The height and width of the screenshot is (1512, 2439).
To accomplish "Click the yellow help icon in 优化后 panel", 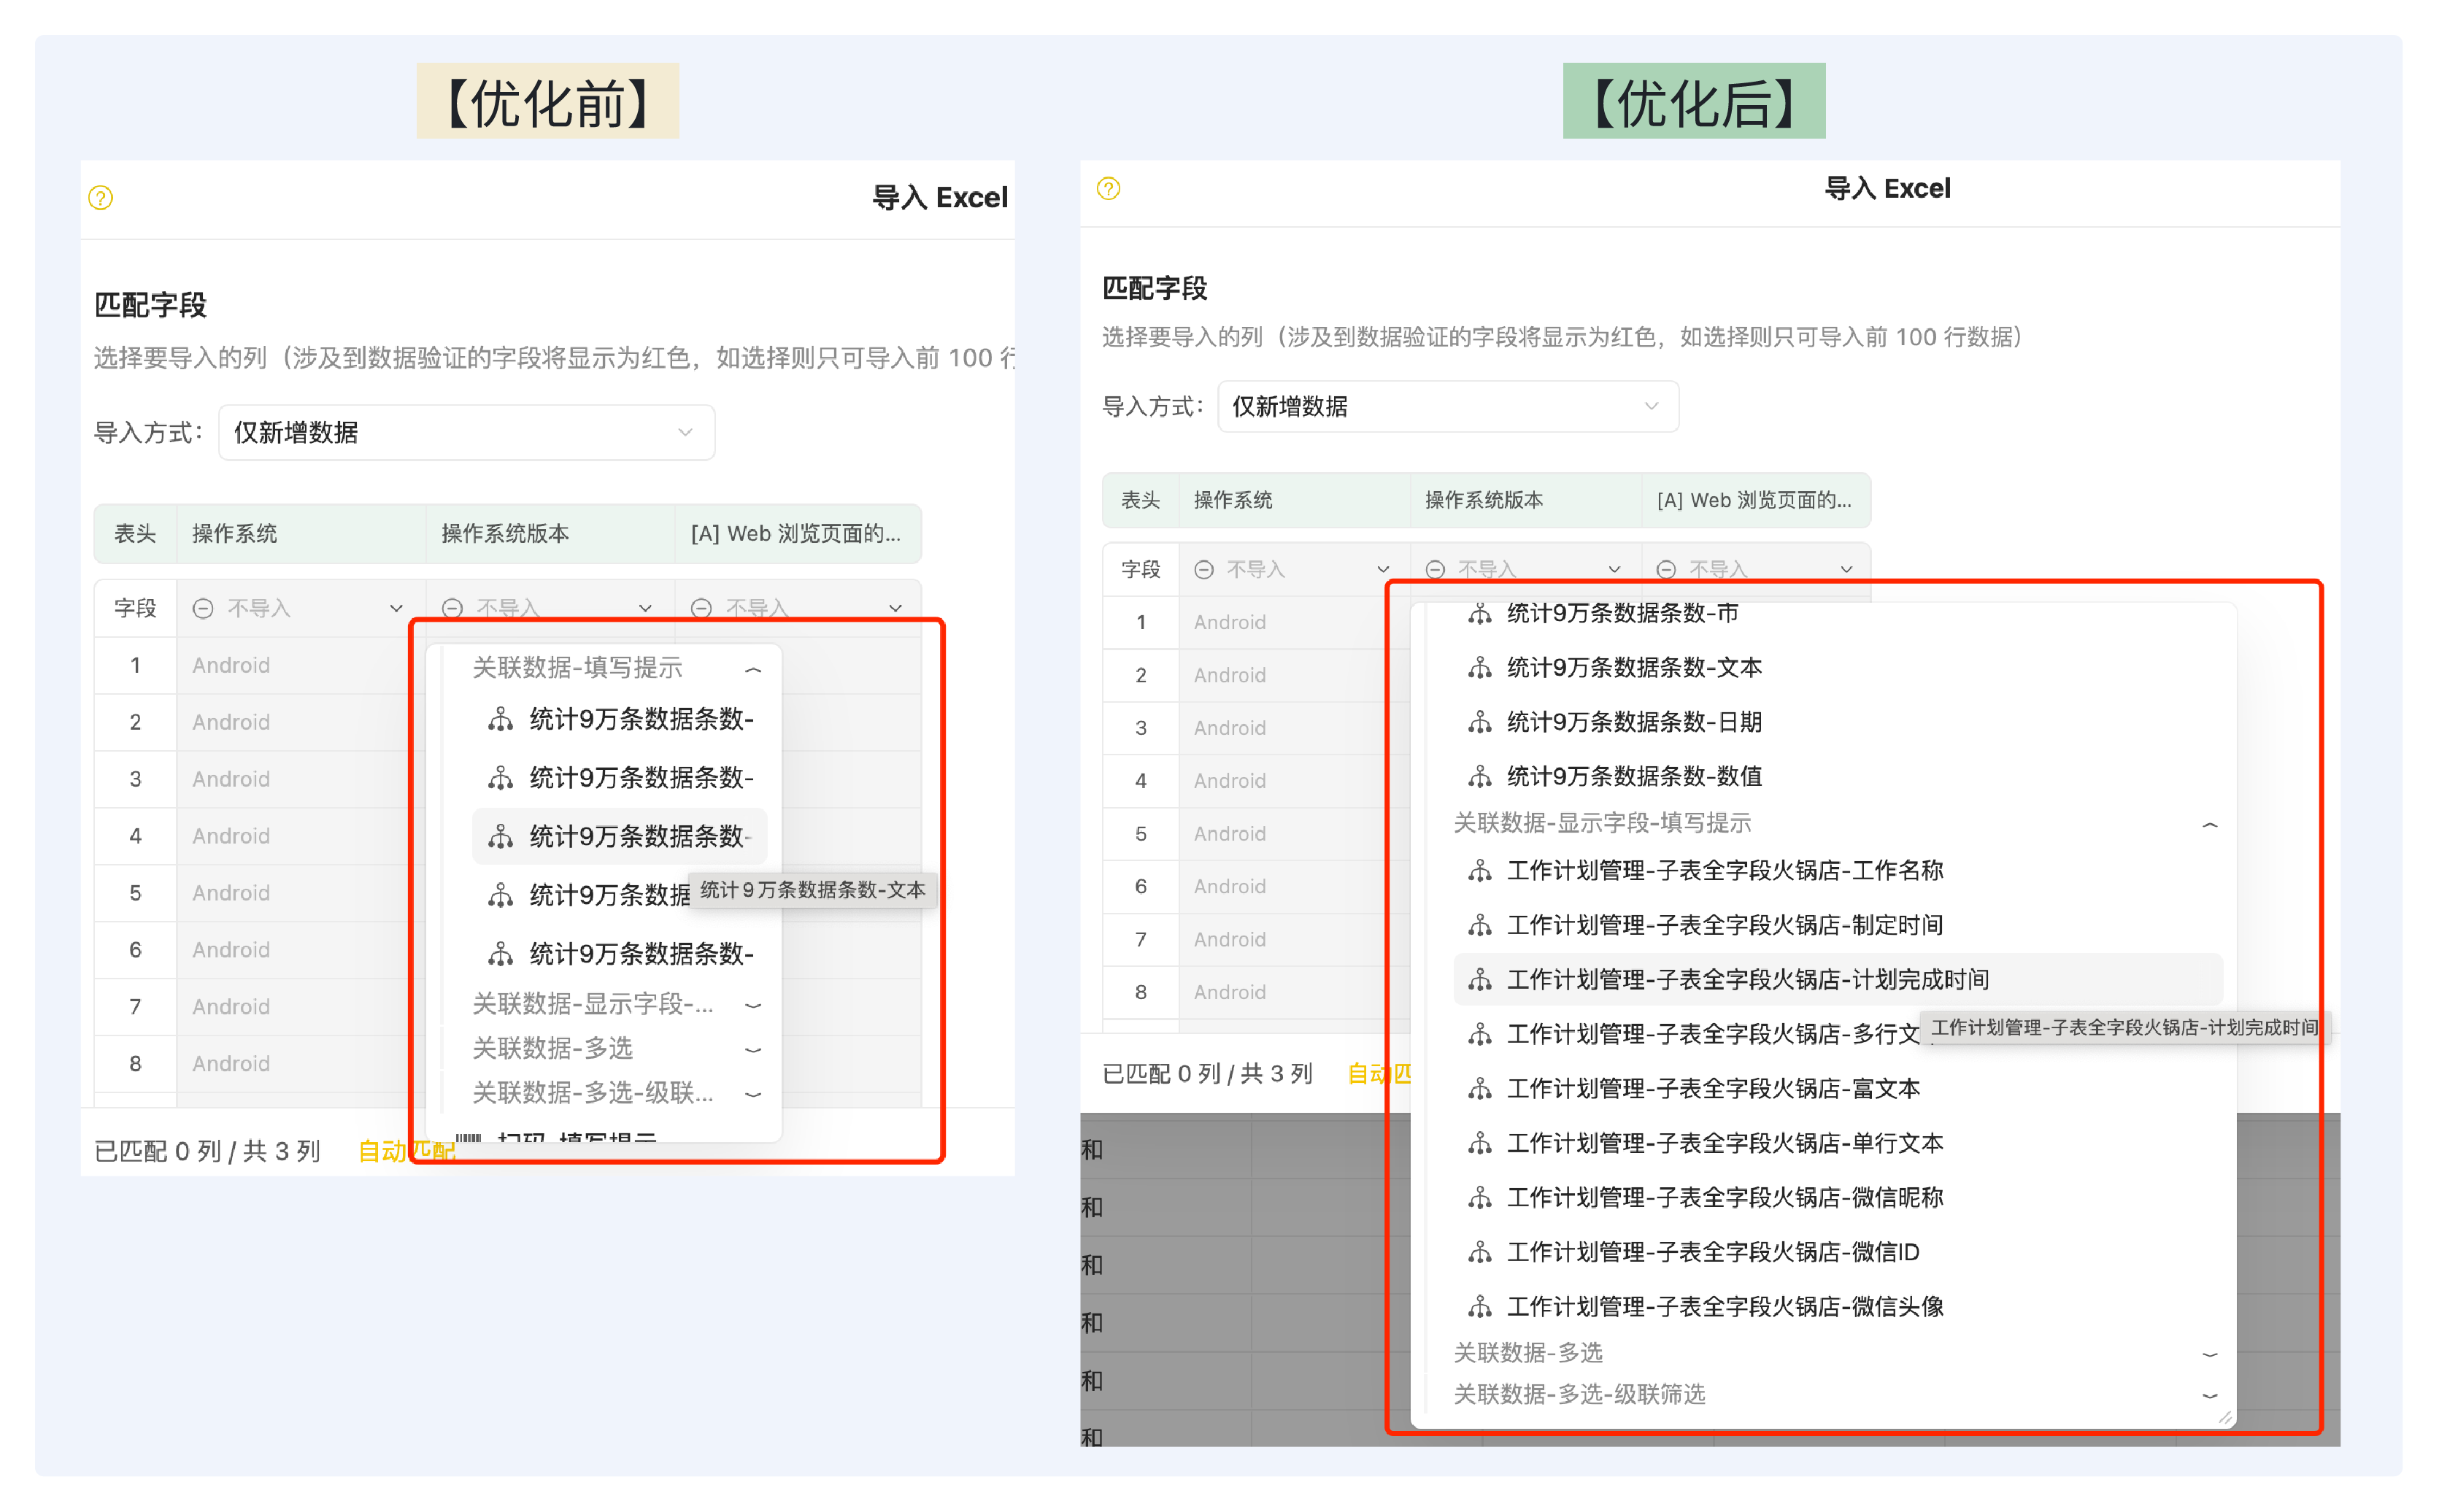I will pyautogui.click(x=1108, y=188).
